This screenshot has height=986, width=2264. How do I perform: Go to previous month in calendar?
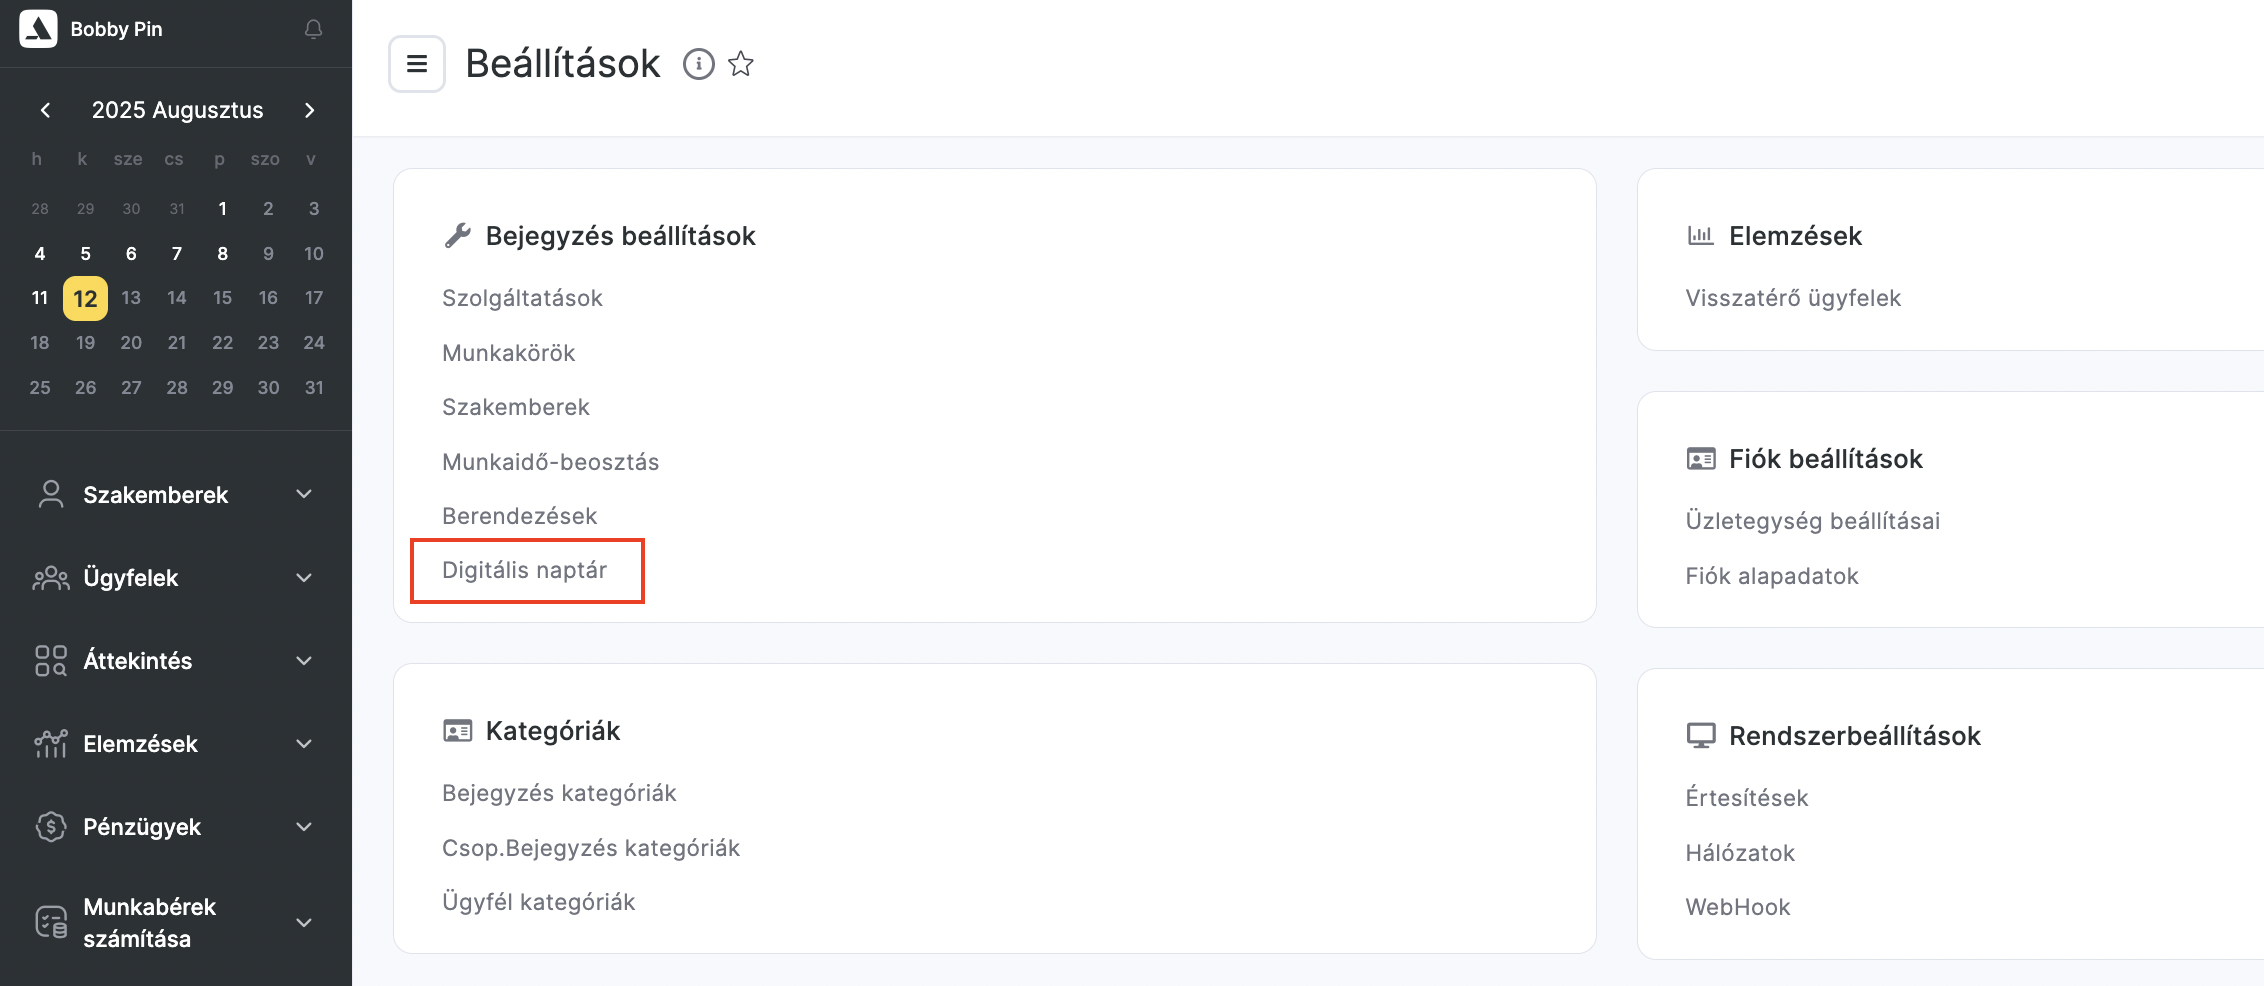pyautogui.click(x=45, y=110)
